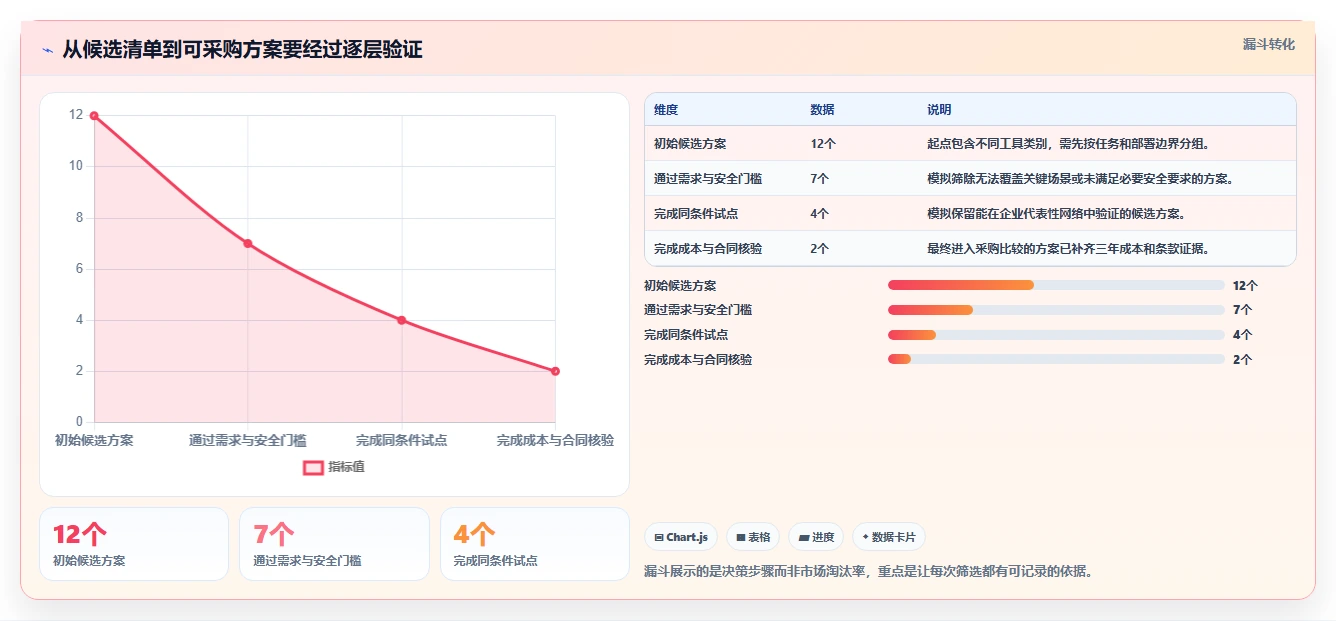Viewport: 1336px width, 621px height.
Task: Toggle the 指标值 legend swatch under the chart
Action: tap(313, 467)
